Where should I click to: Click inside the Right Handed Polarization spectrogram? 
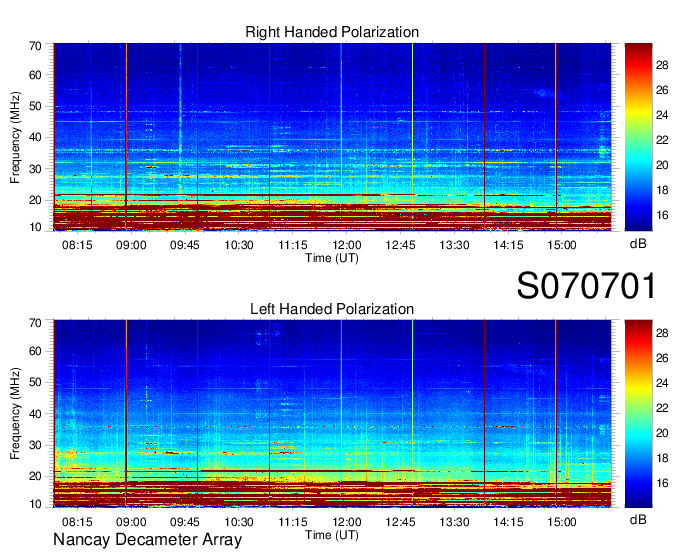coord(332,137)
